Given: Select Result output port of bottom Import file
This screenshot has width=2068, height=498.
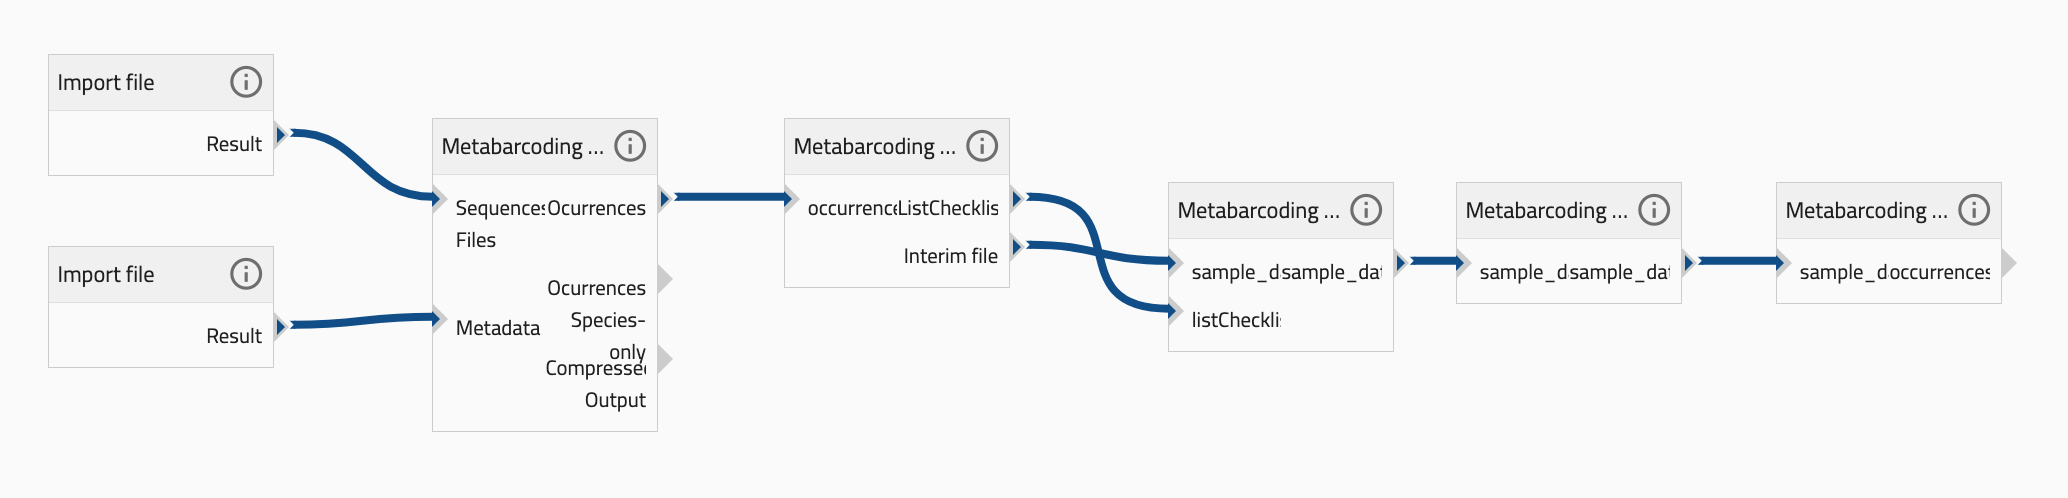Looking at the screenshot, I should coord(281,326).
